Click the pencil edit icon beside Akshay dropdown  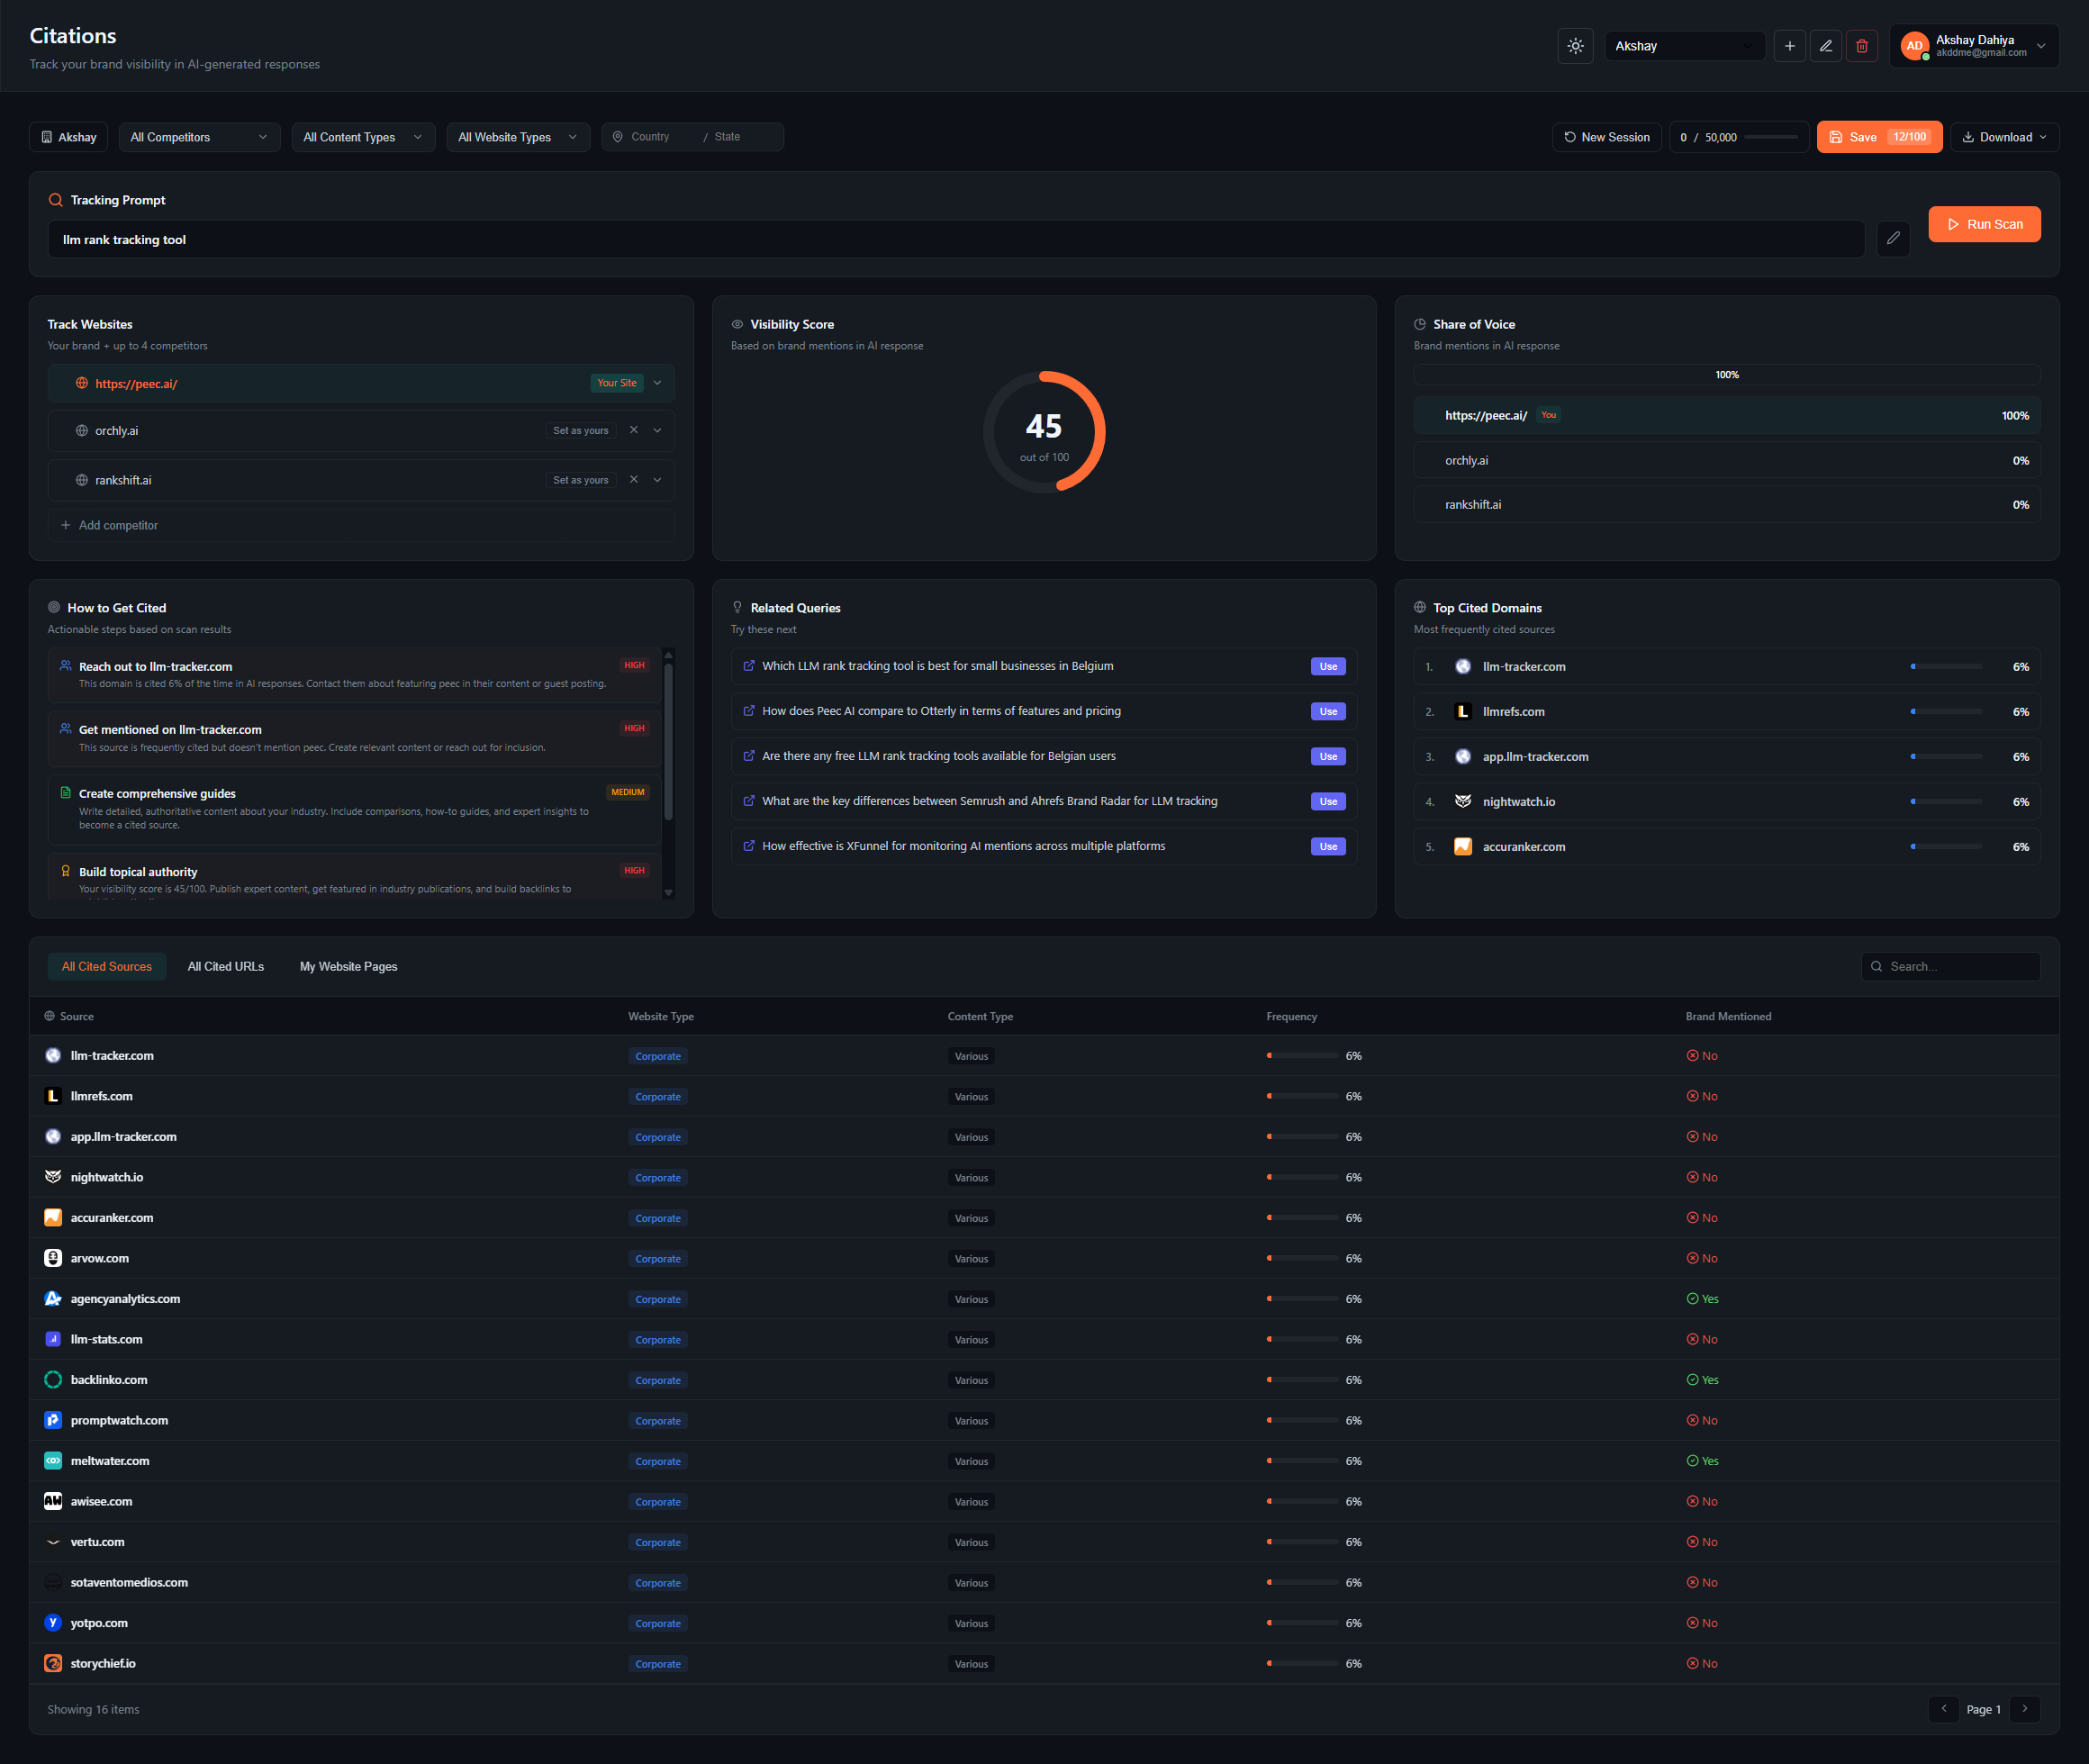point(1825,46)
